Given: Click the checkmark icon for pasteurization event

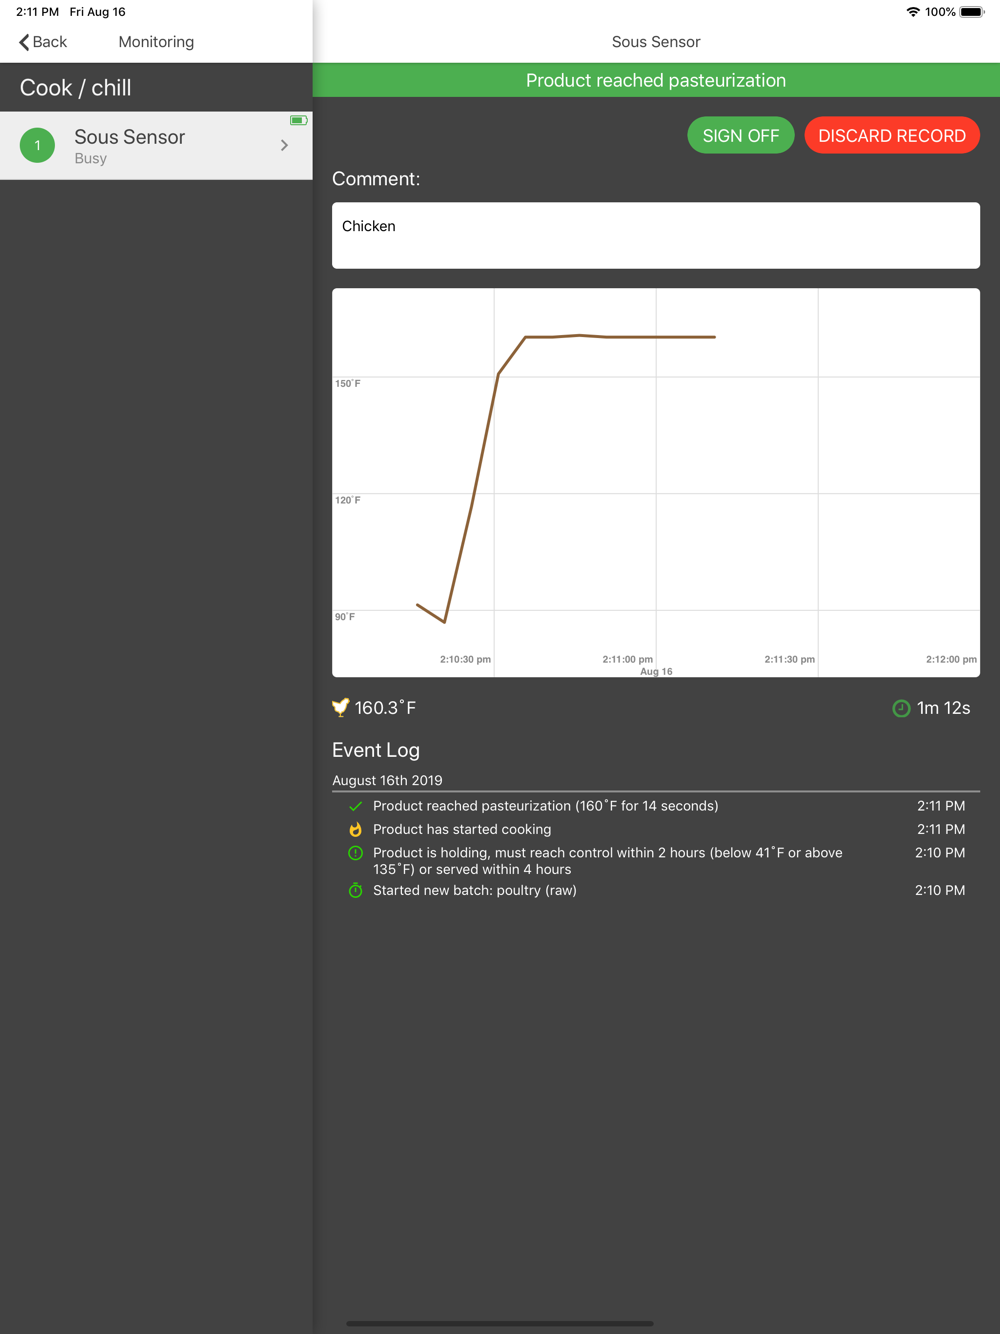Looking at the screenshot, I should pyautogui.click(x=355, y=806).
